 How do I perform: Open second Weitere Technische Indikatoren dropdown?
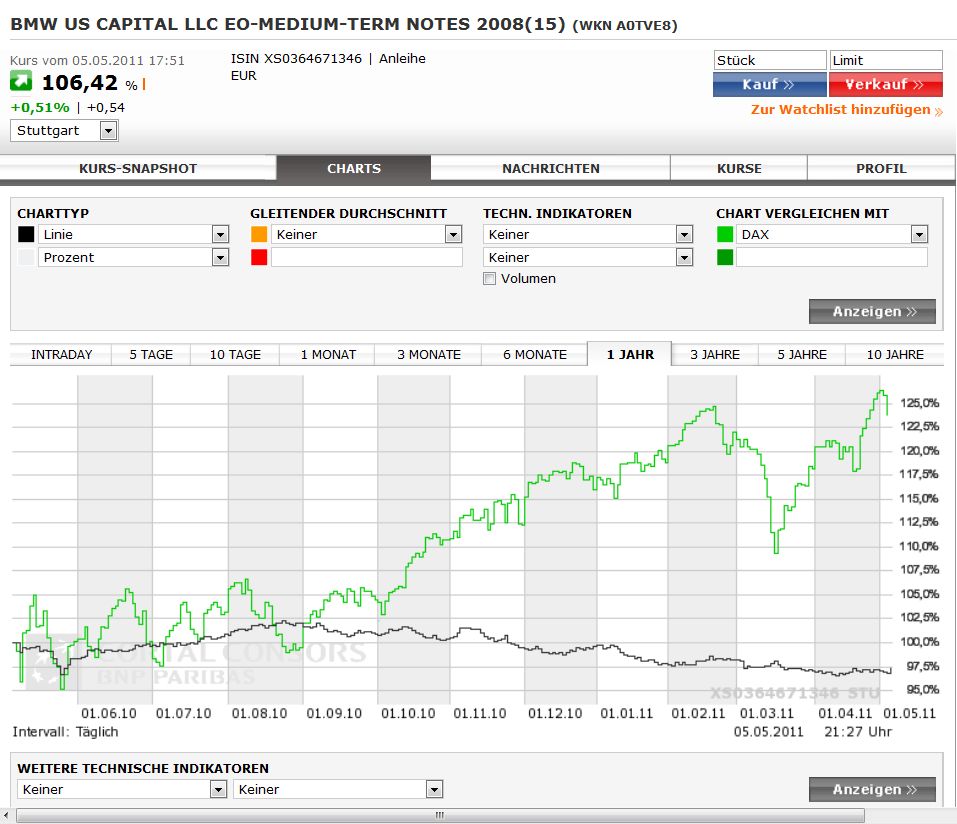point(338,789)
